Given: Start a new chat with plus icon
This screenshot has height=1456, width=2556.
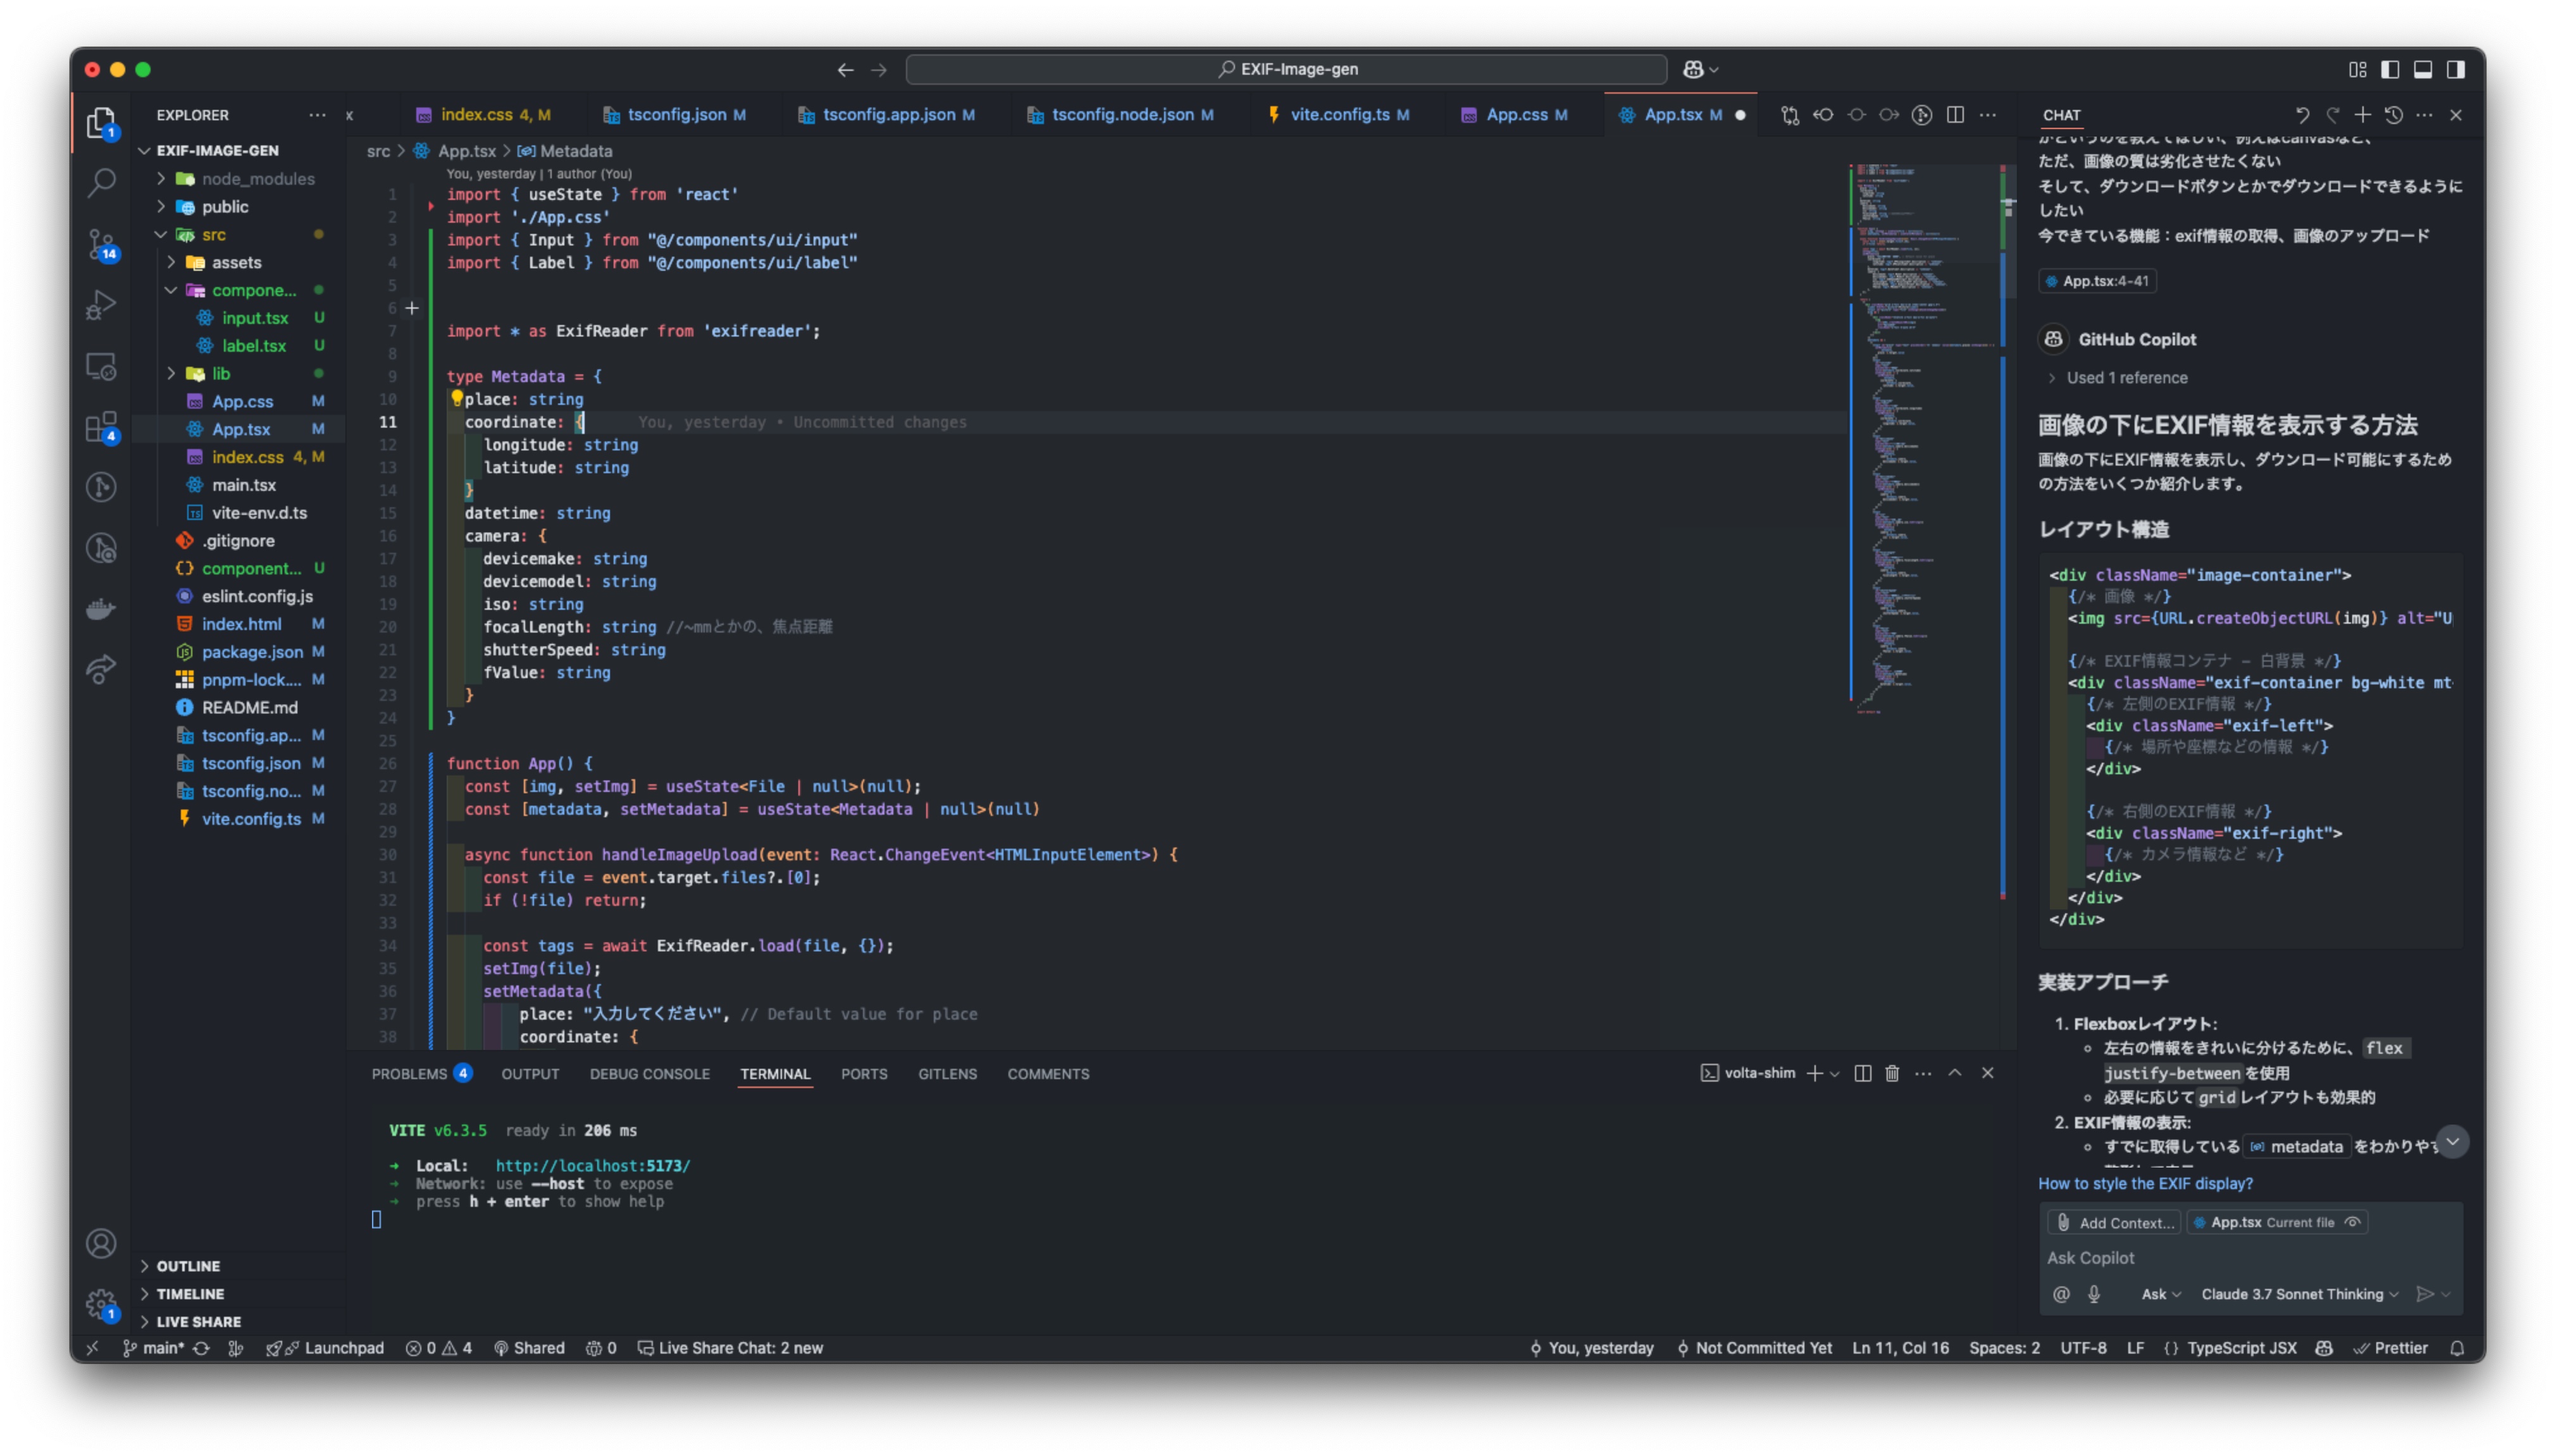Looking at the screenshot, I should click(x=2362, y=115).
